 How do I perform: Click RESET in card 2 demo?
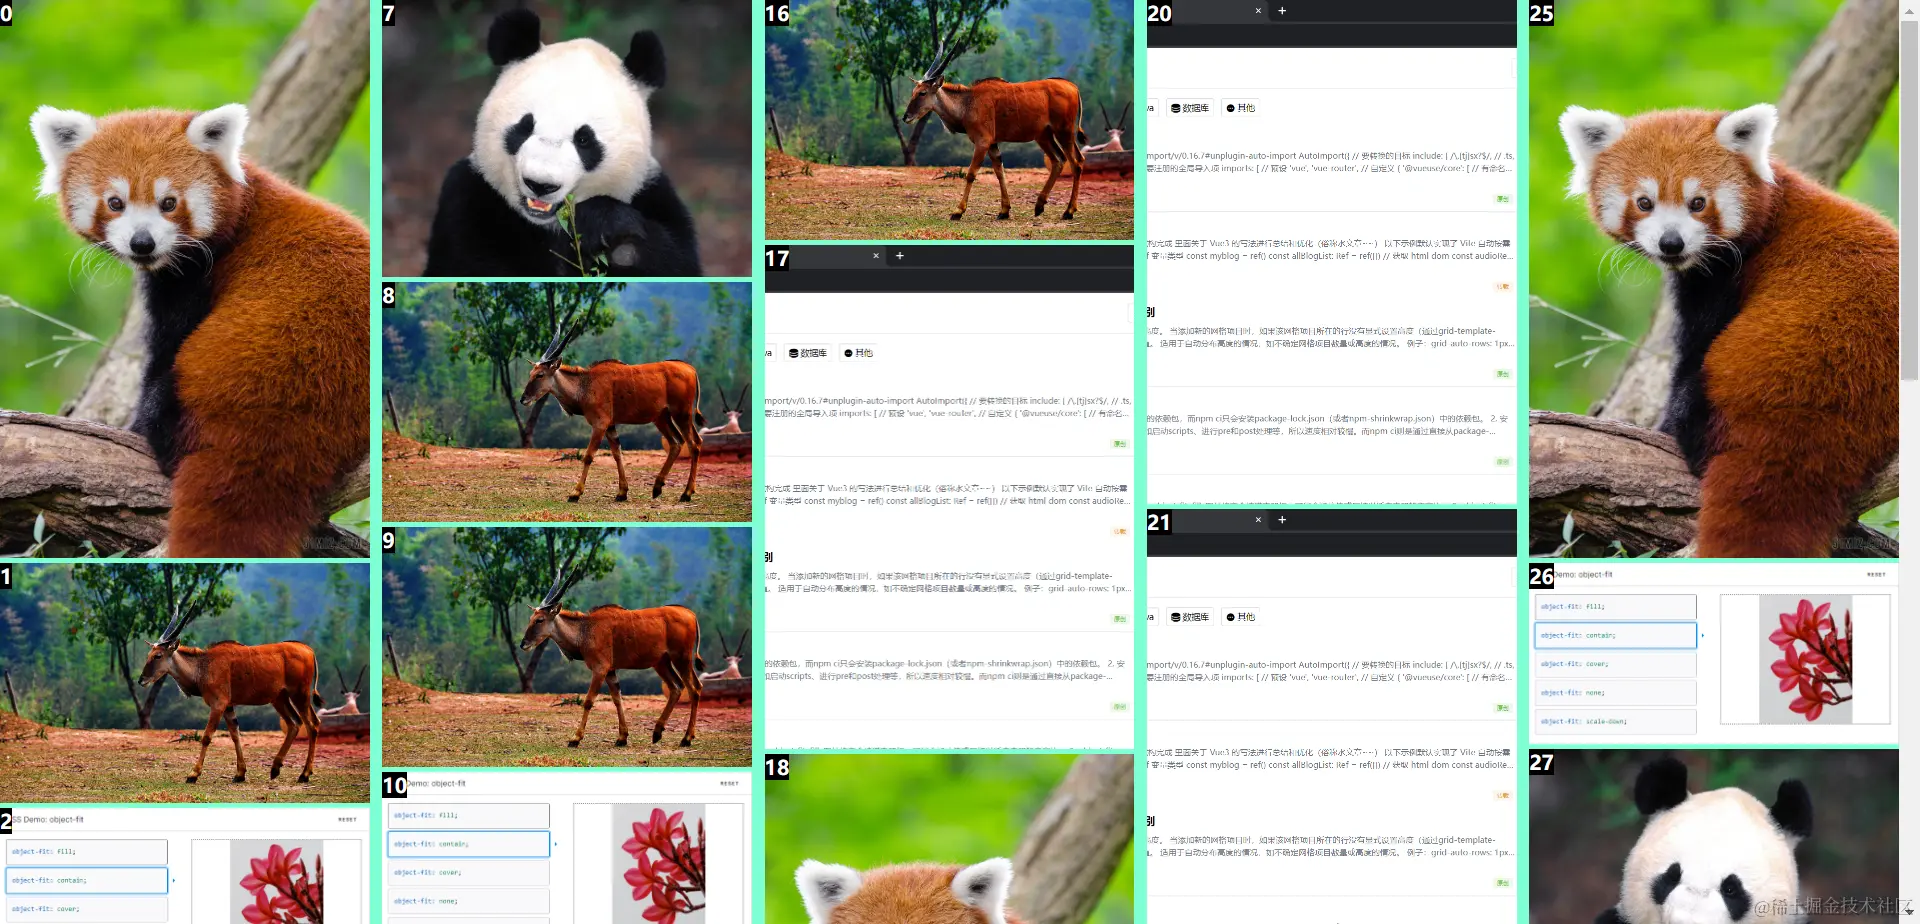(347, 820)
